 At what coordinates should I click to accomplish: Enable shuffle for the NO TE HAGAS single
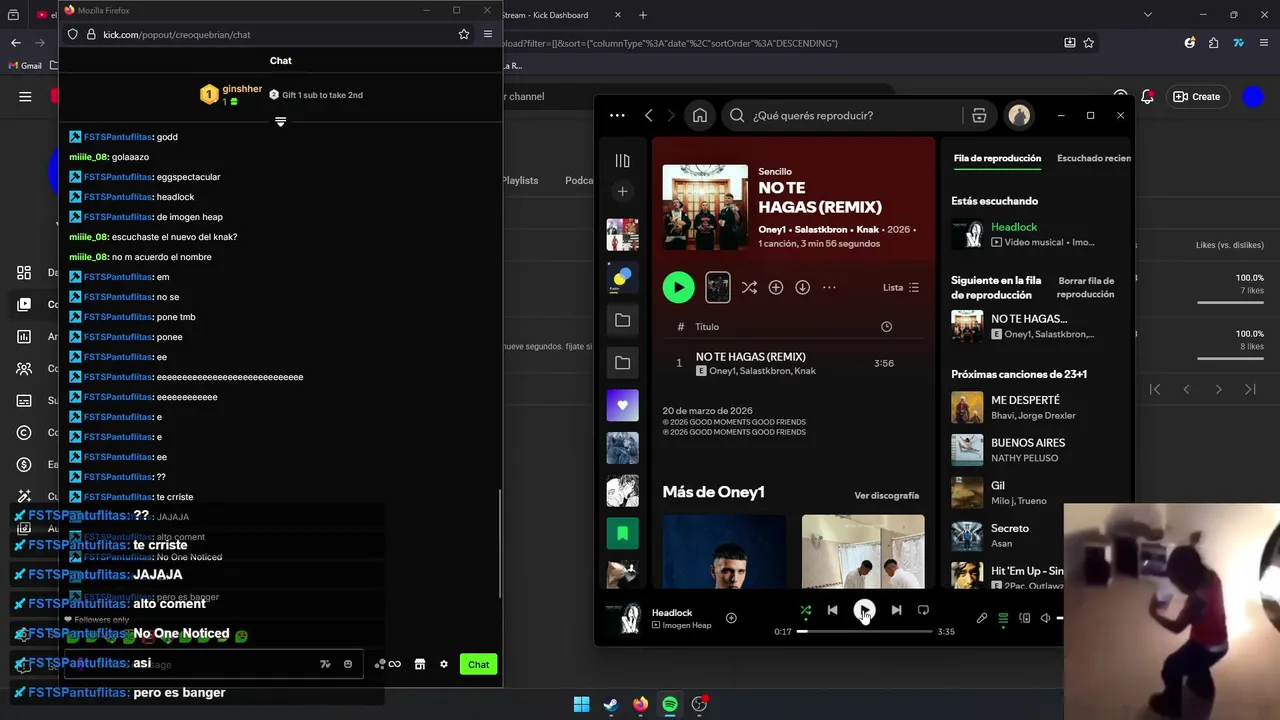tap(749, 288)
